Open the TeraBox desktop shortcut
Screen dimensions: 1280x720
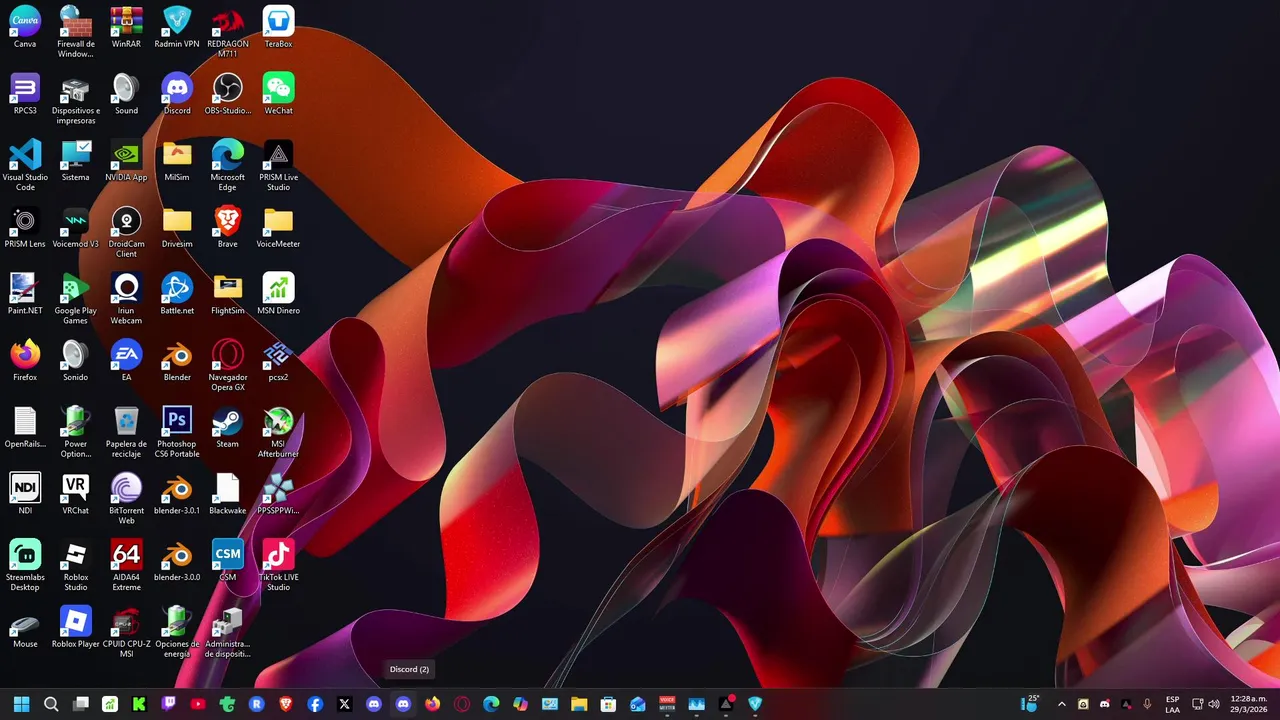point(278,27)
